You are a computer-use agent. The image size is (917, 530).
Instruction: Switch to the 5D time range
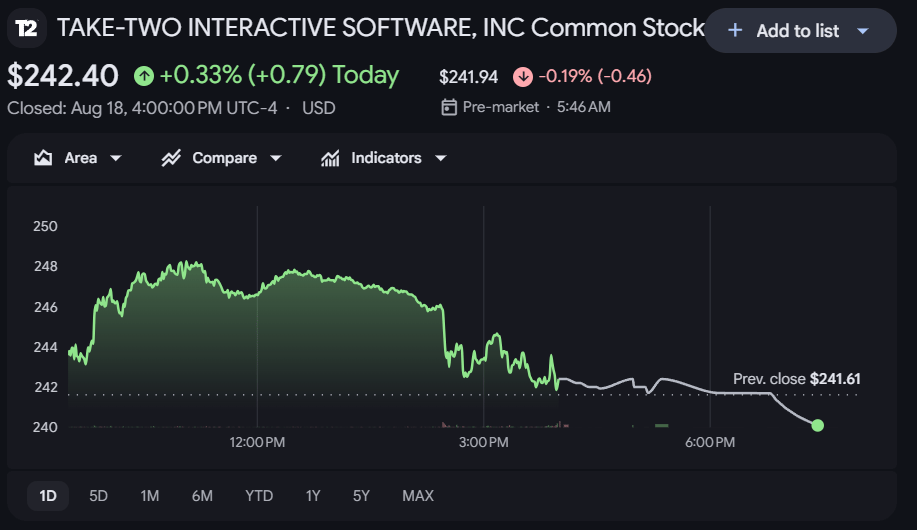pyautogui.click(x=98, y=496)
